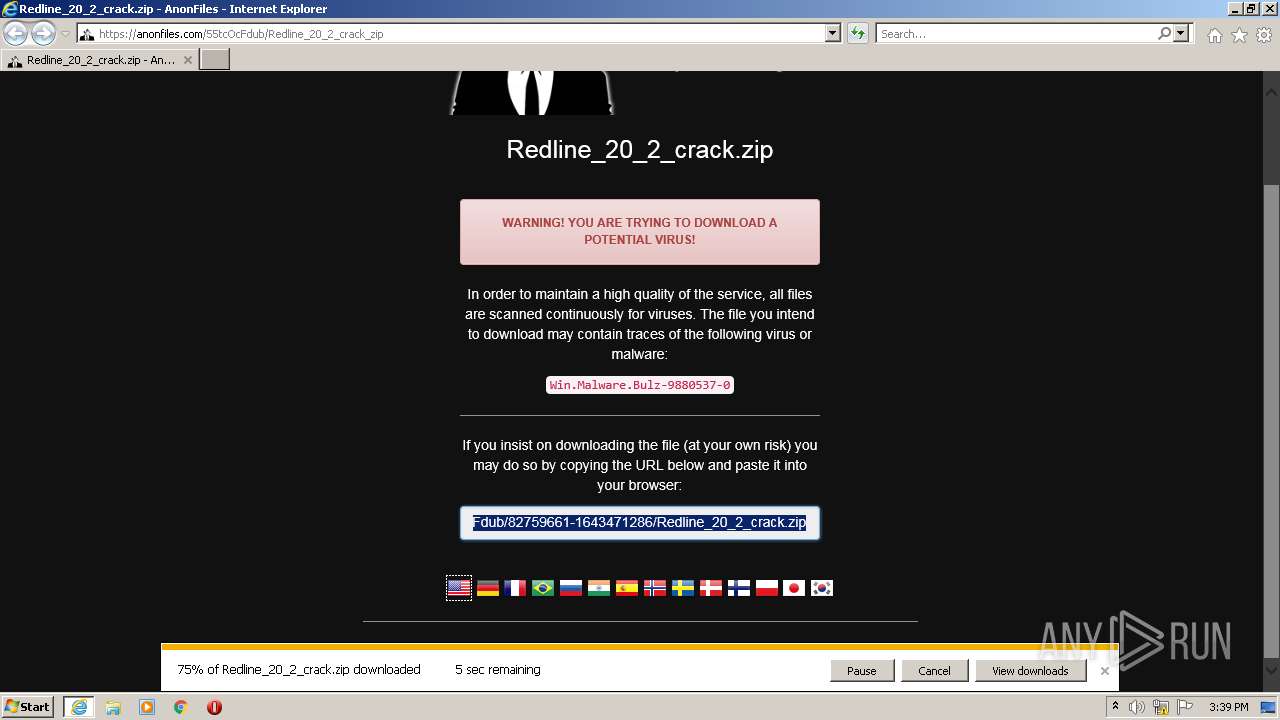Viewport: 1280px width, 720px height.
Task: Open the Start menu
Action: 27,707
